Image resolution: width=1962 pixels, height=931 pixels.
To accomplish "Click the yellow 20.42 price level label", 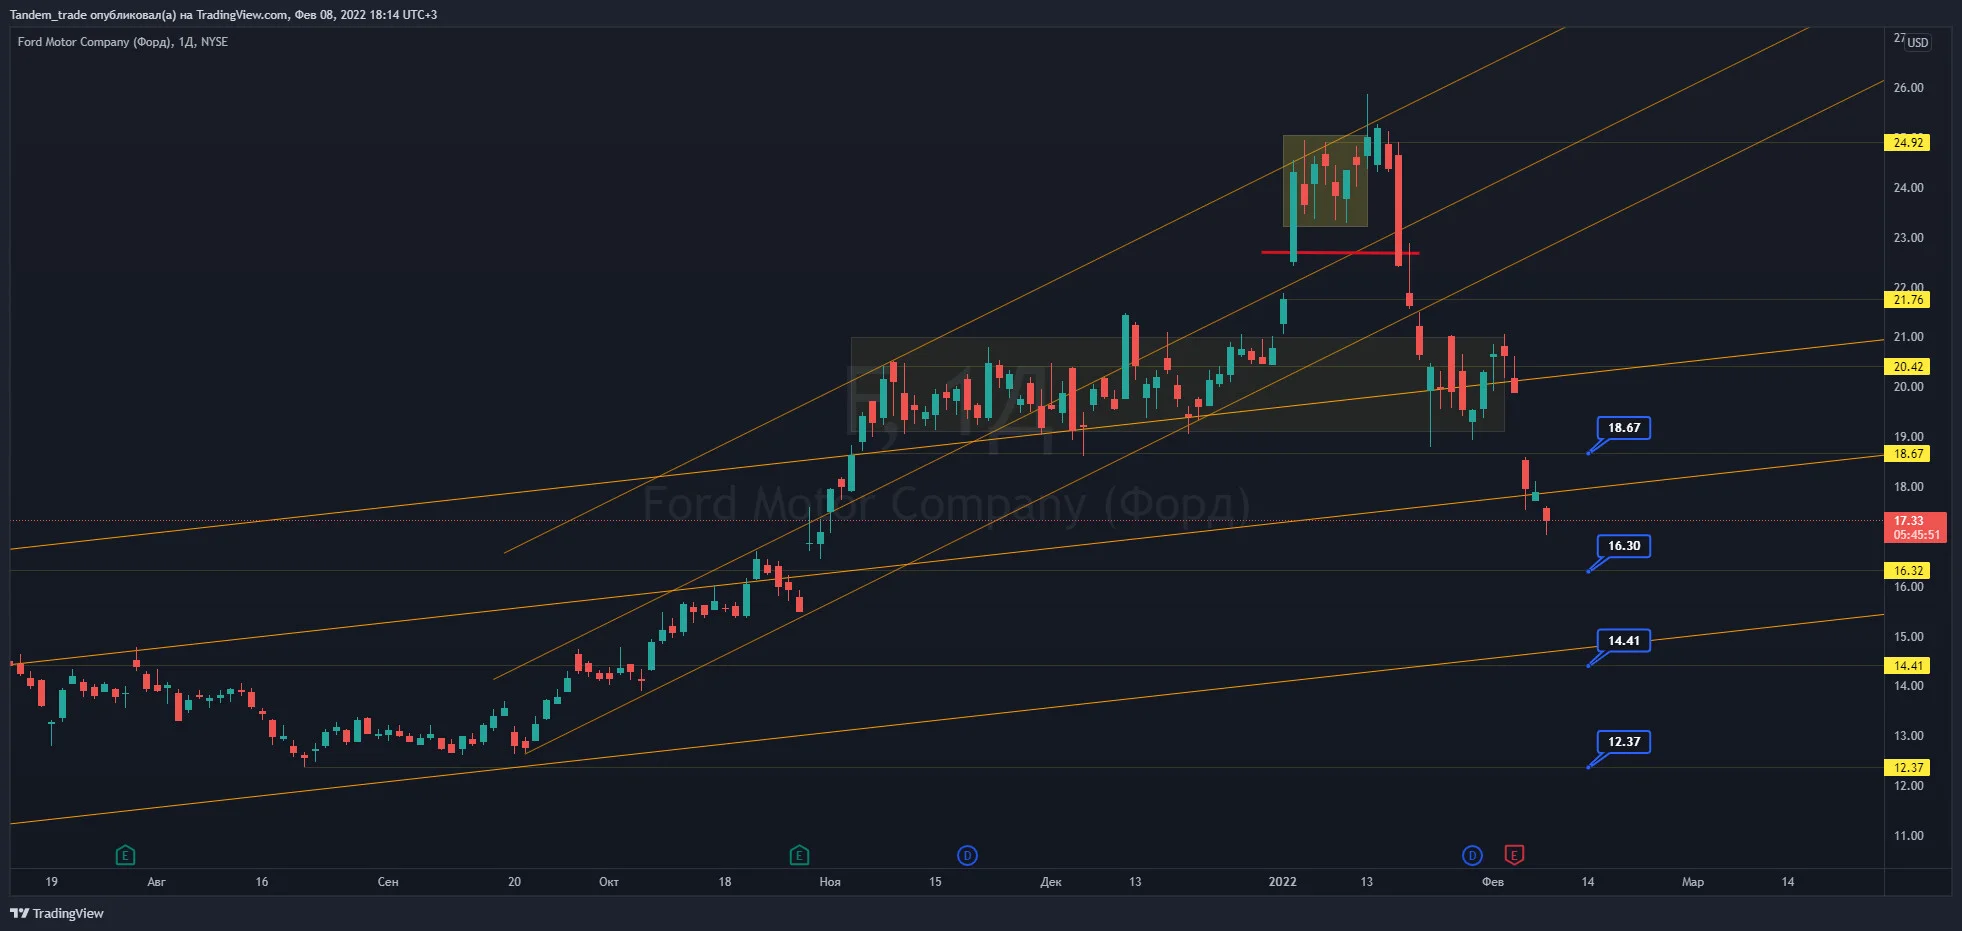I will 1908,367.
